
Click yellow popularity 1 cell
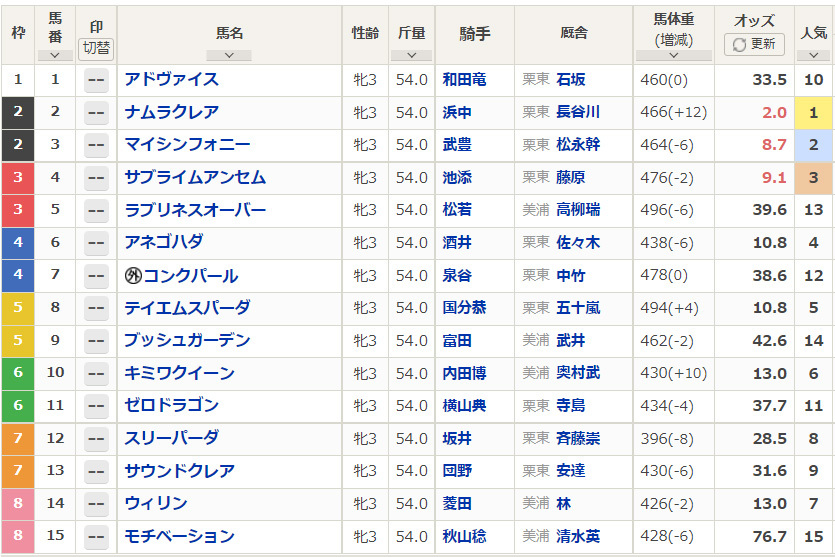point(813,113)
